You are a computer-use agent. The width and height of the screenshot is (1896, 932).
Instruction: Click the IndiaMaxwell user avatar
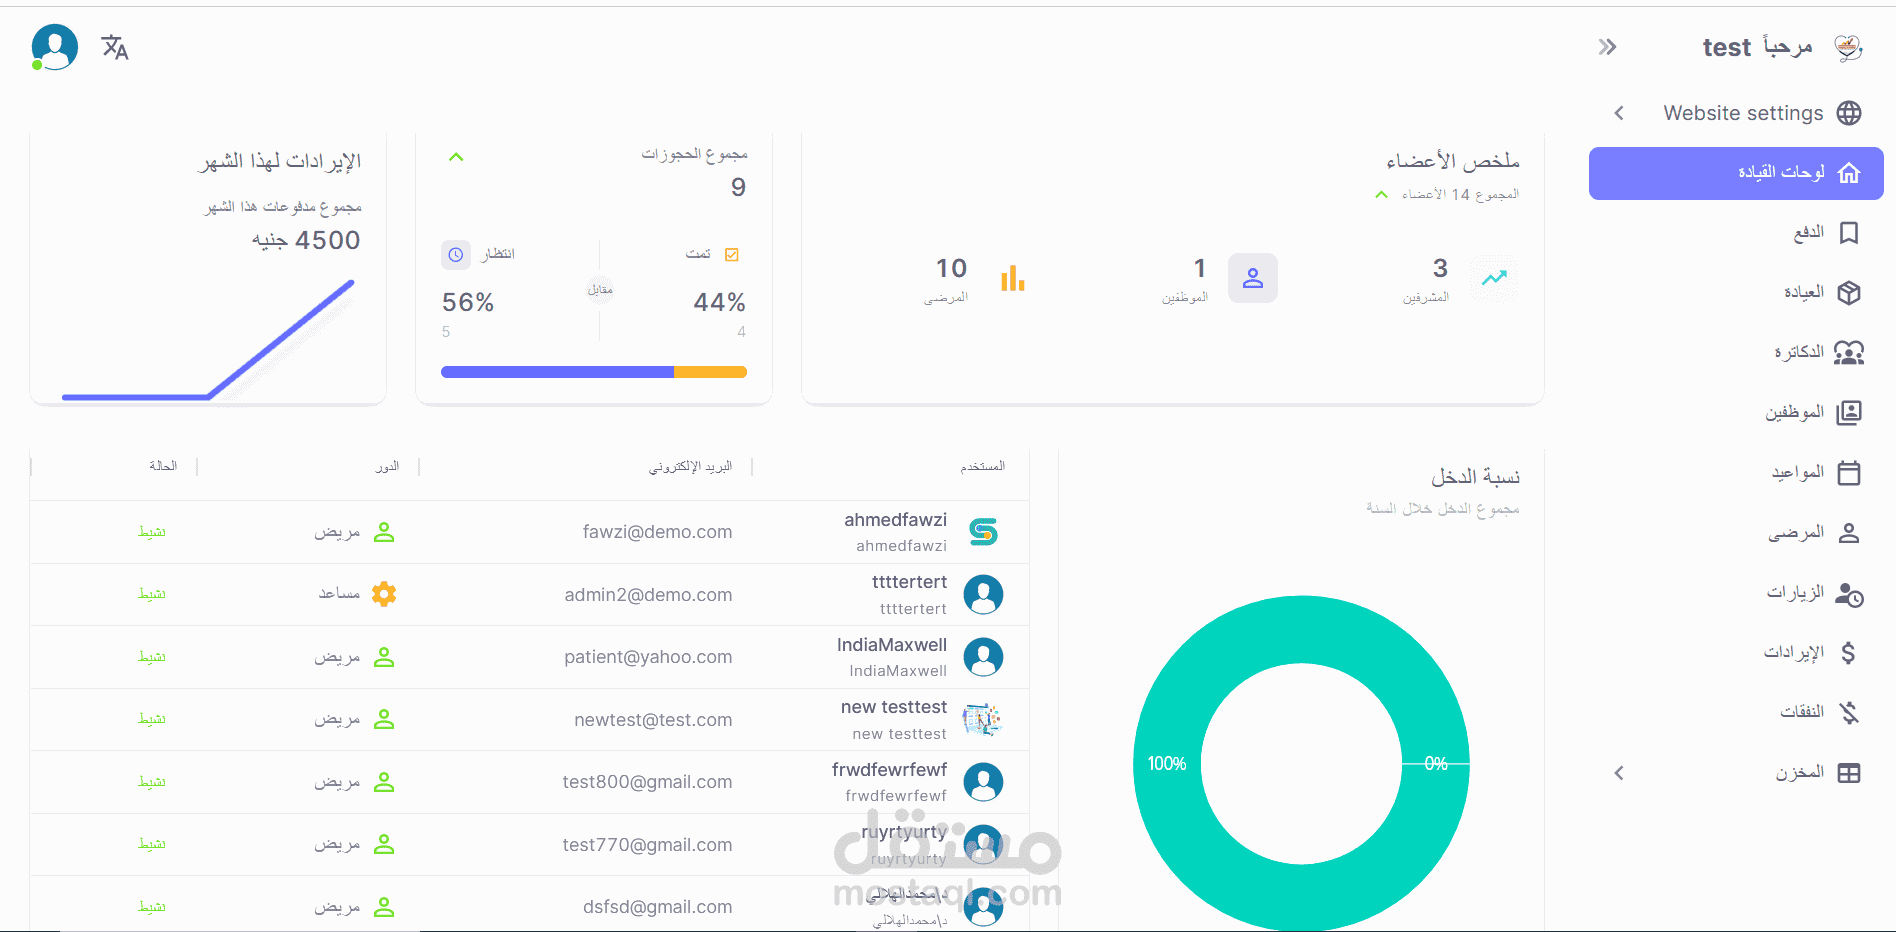(983, 657)
